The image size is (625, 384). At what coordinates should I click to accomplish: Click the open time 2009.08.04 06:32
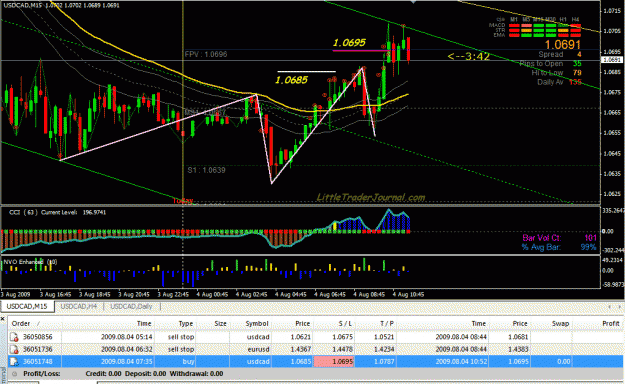pos(126,349)
